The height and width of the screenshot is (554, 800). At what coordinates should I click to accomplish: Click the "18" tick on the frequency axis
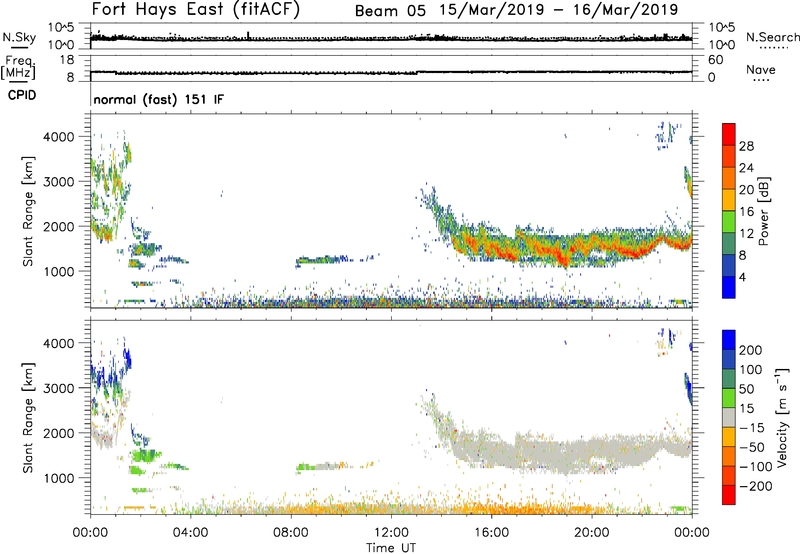pyautogui.click(x=67, y=60)
